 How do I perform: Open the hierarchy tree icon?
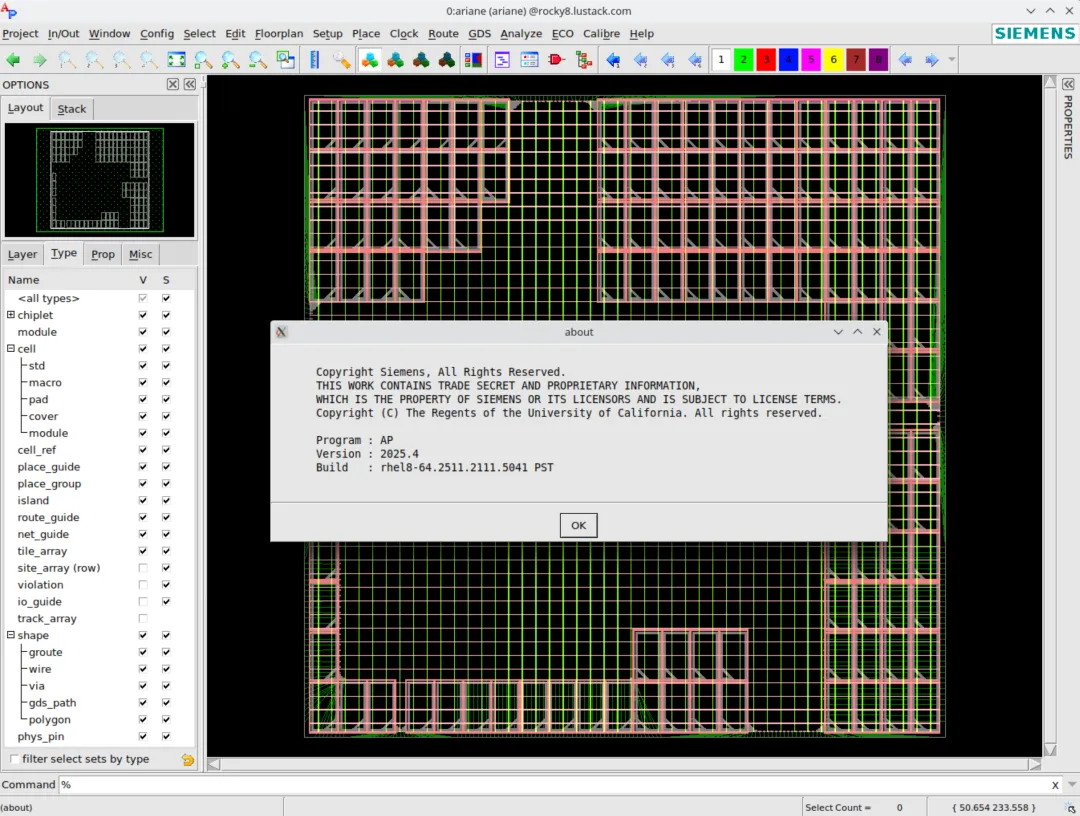[x=584, y=60]
